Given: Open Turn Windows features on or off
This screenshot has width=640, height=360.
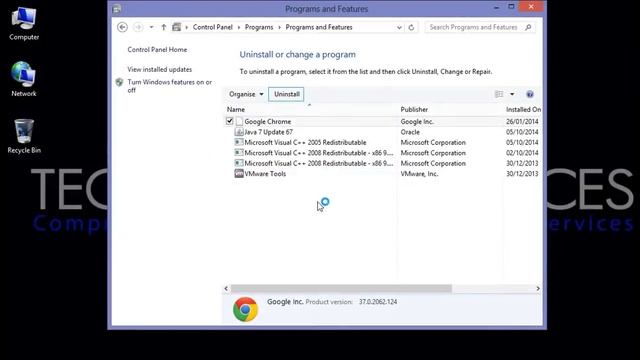Looking at the screenshot, I should tap(169, 86).
